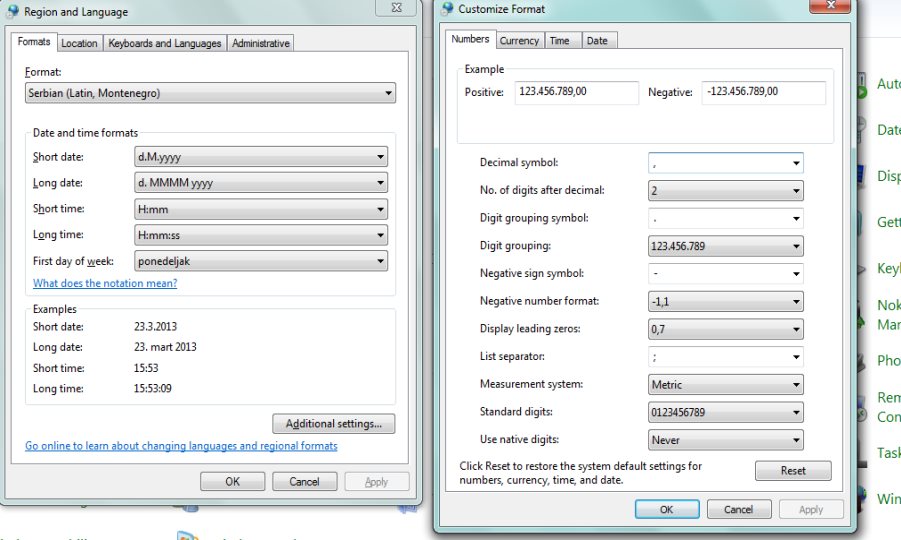Expand the Decimal symbol combo box

[x=725, y=163]
